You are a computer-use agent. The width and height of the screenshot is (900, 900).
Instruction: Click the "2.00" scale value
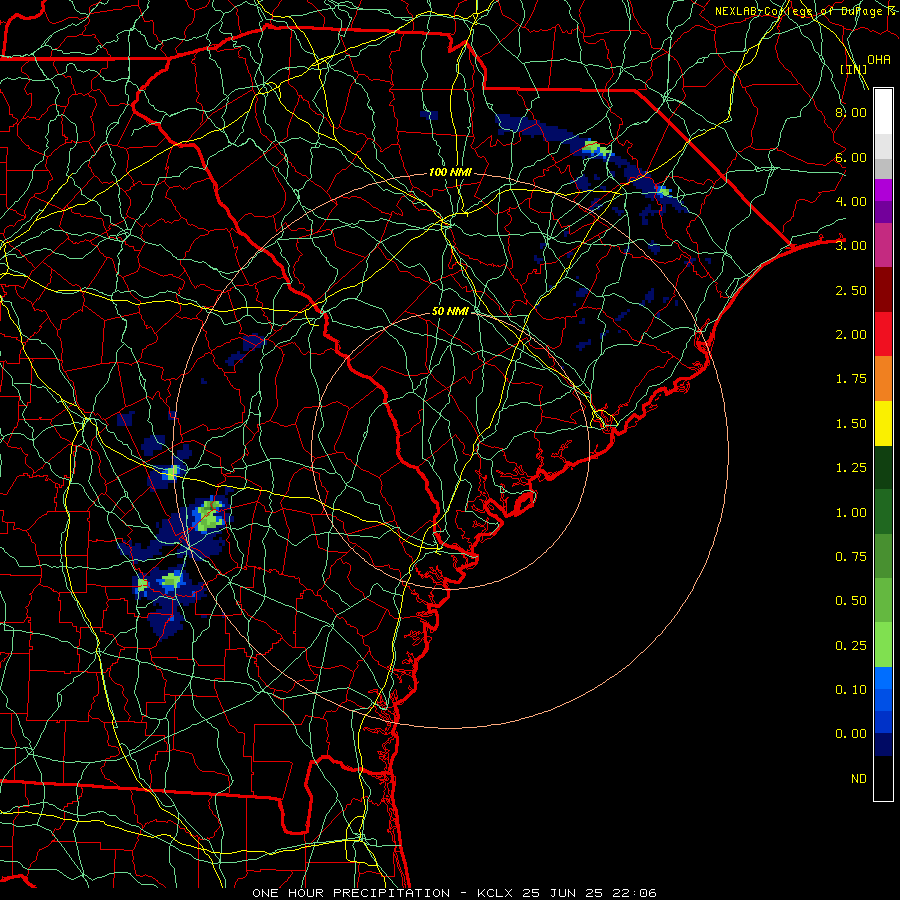pyautogui.click(x=851, y=335)
